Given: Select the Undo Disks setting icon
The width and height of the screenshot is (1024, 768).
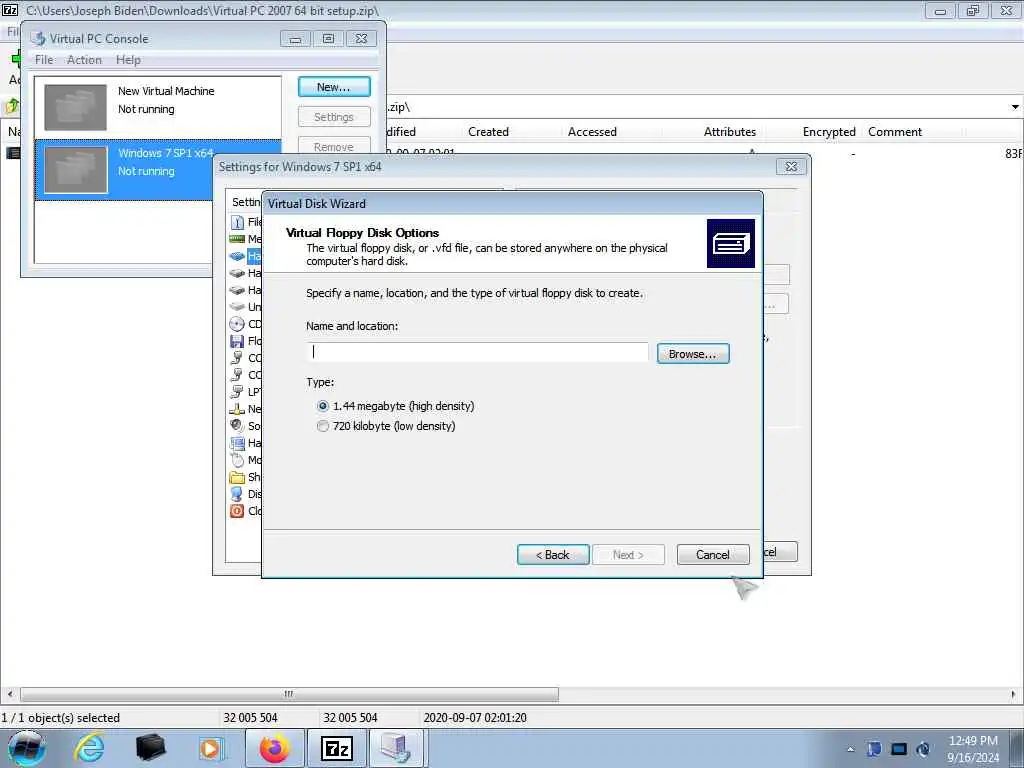Looking at the screenshot, I should click(x=238, y=307).
